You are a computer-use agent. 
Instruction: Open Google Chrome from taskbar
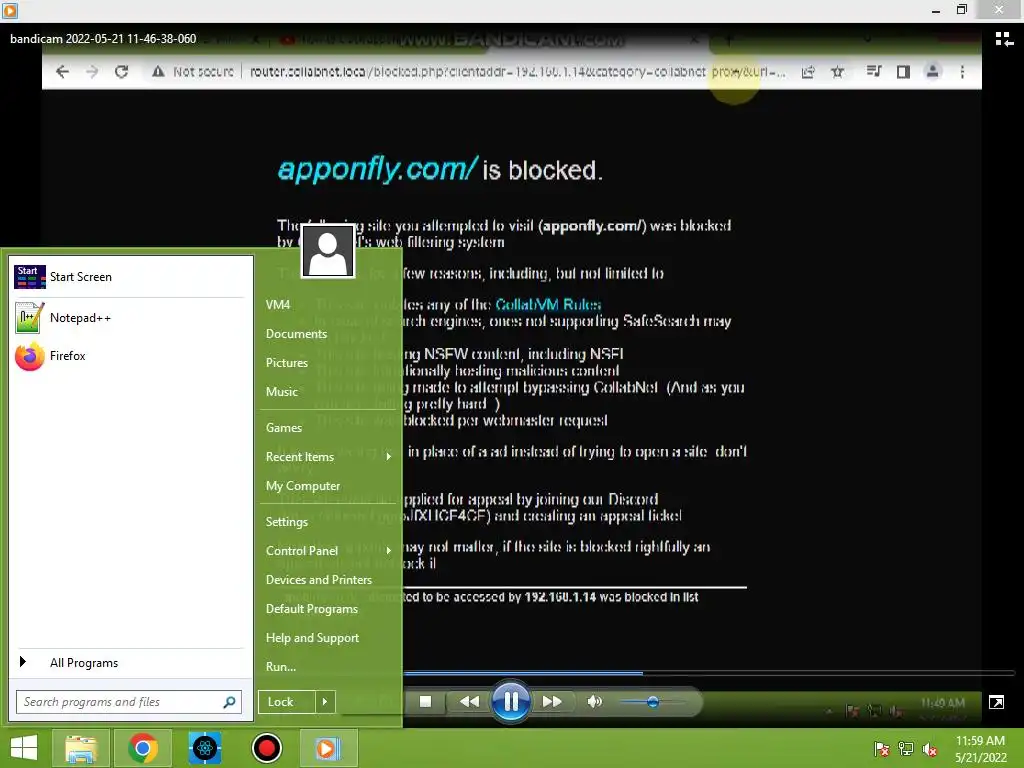143,748
